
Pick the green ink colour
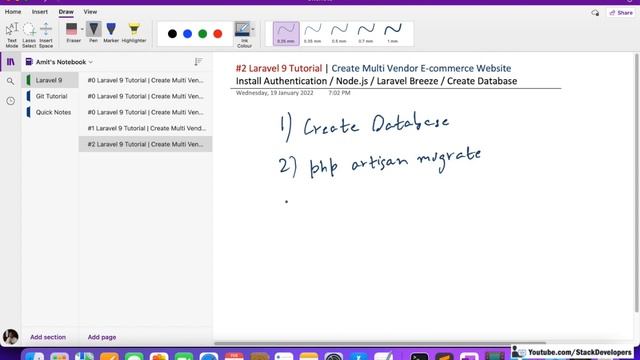click(202, 34)
